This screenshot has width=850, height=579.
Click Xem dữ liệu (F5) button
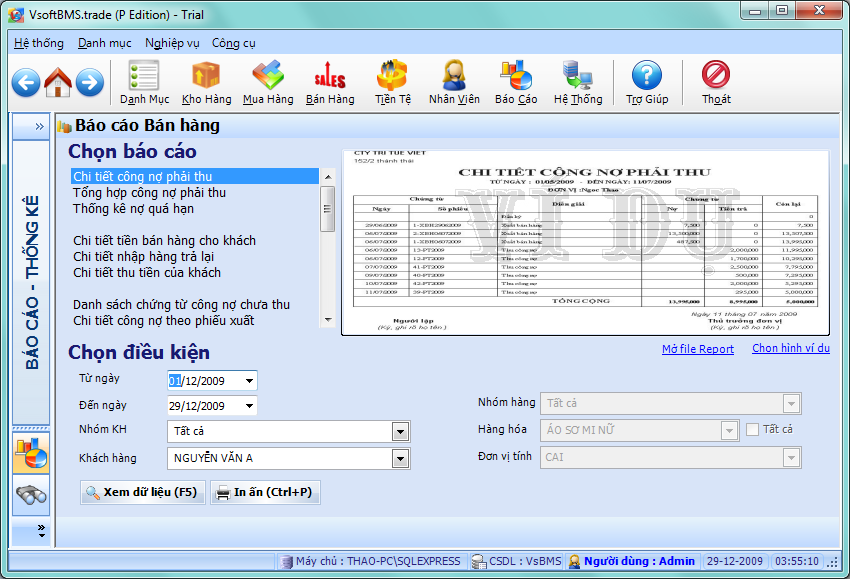click(143, 492)
